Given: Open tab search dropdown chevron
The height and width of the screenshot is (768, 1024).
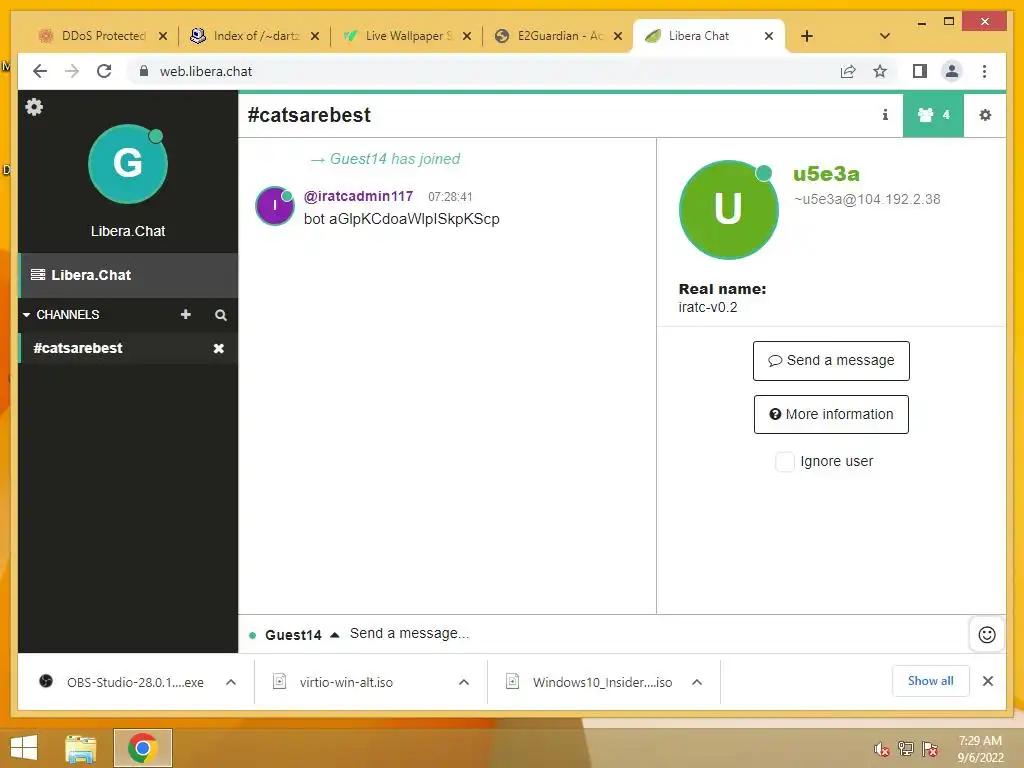Looking at the screenshot, I should (x=885, y=36).
